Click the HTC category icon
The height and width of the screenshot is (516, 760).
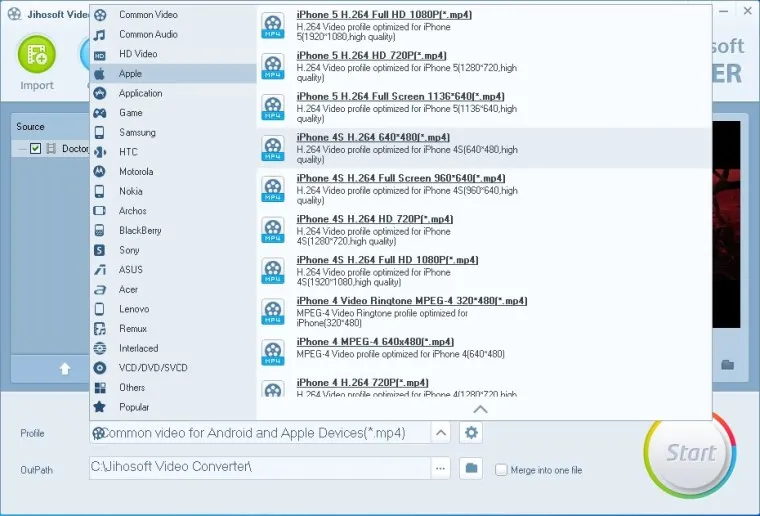point(100,152)
